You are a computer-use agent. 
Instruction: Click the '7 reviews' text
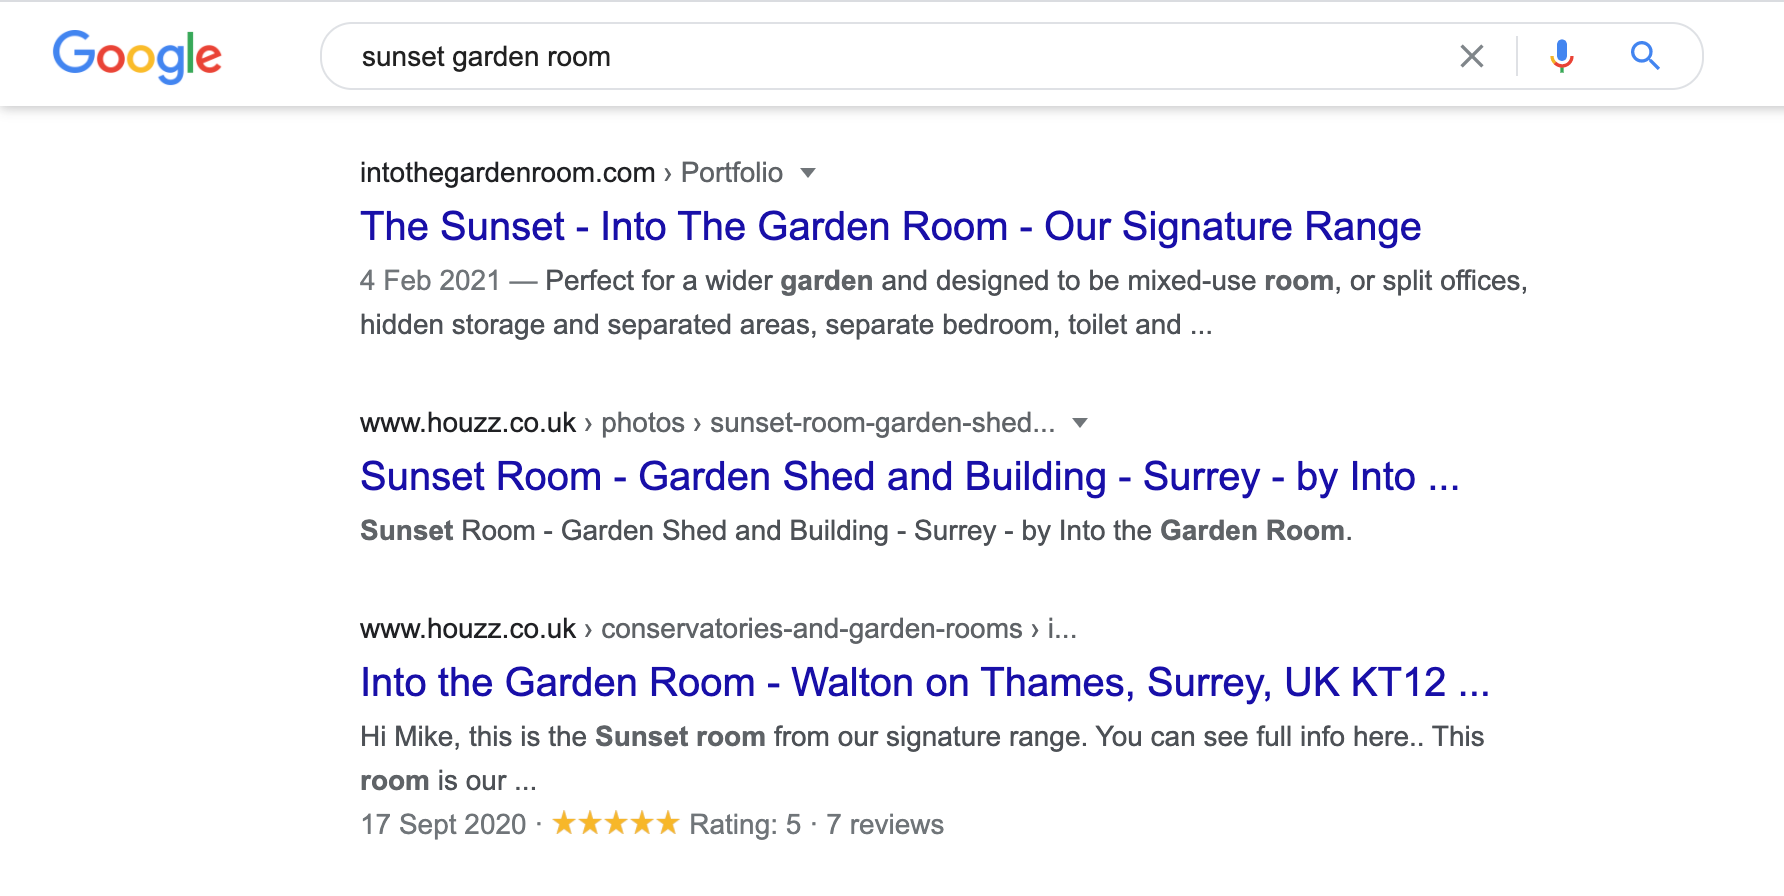[885, 824]
